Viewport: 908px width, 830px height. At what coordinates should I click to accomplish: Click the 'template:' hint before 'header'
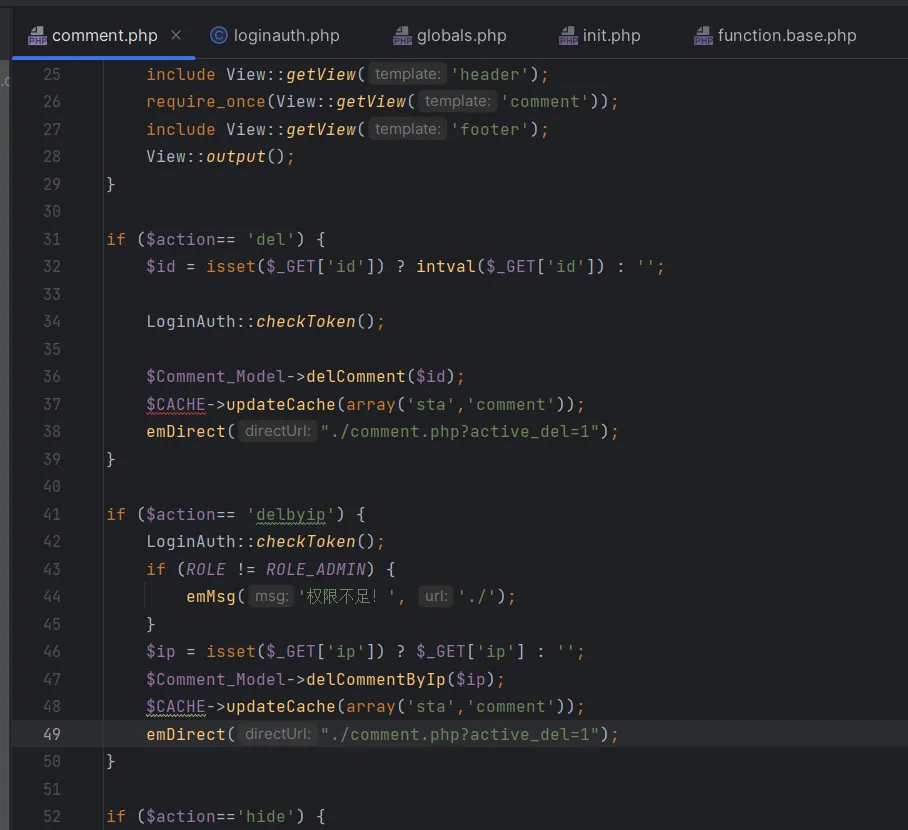[407, 74]
